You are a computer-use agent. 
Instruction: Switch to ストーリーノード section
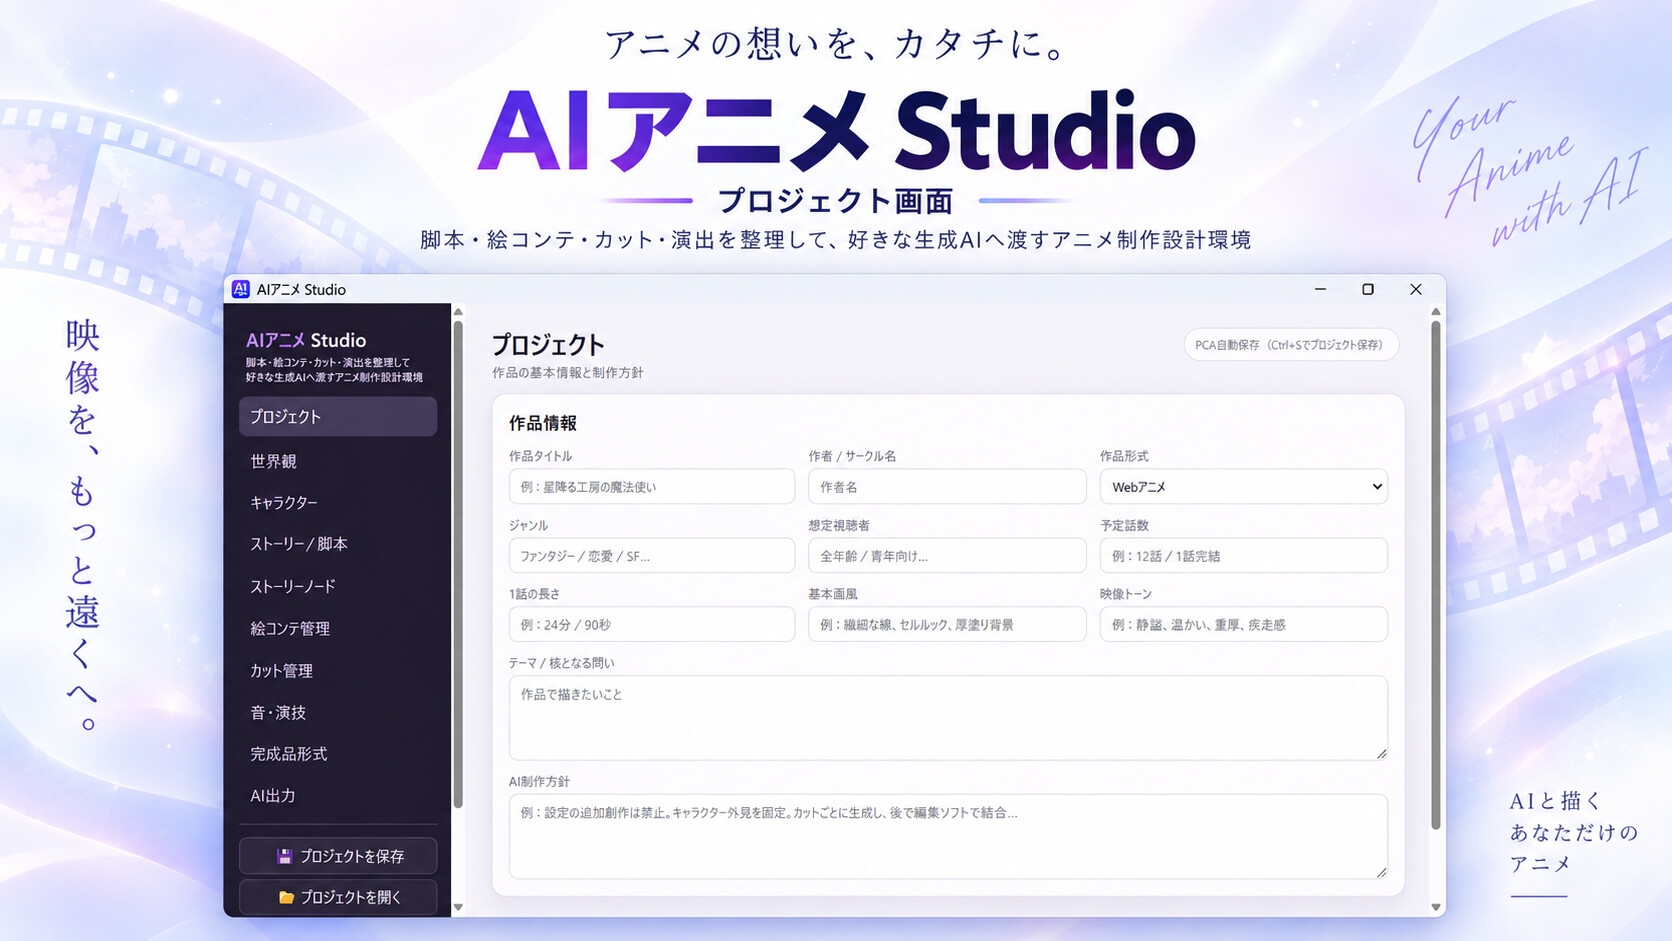338,586
